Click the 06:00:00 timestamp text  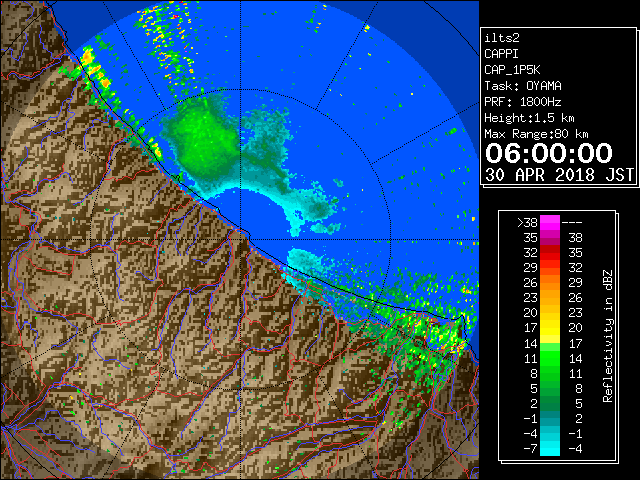pos(549,153)
